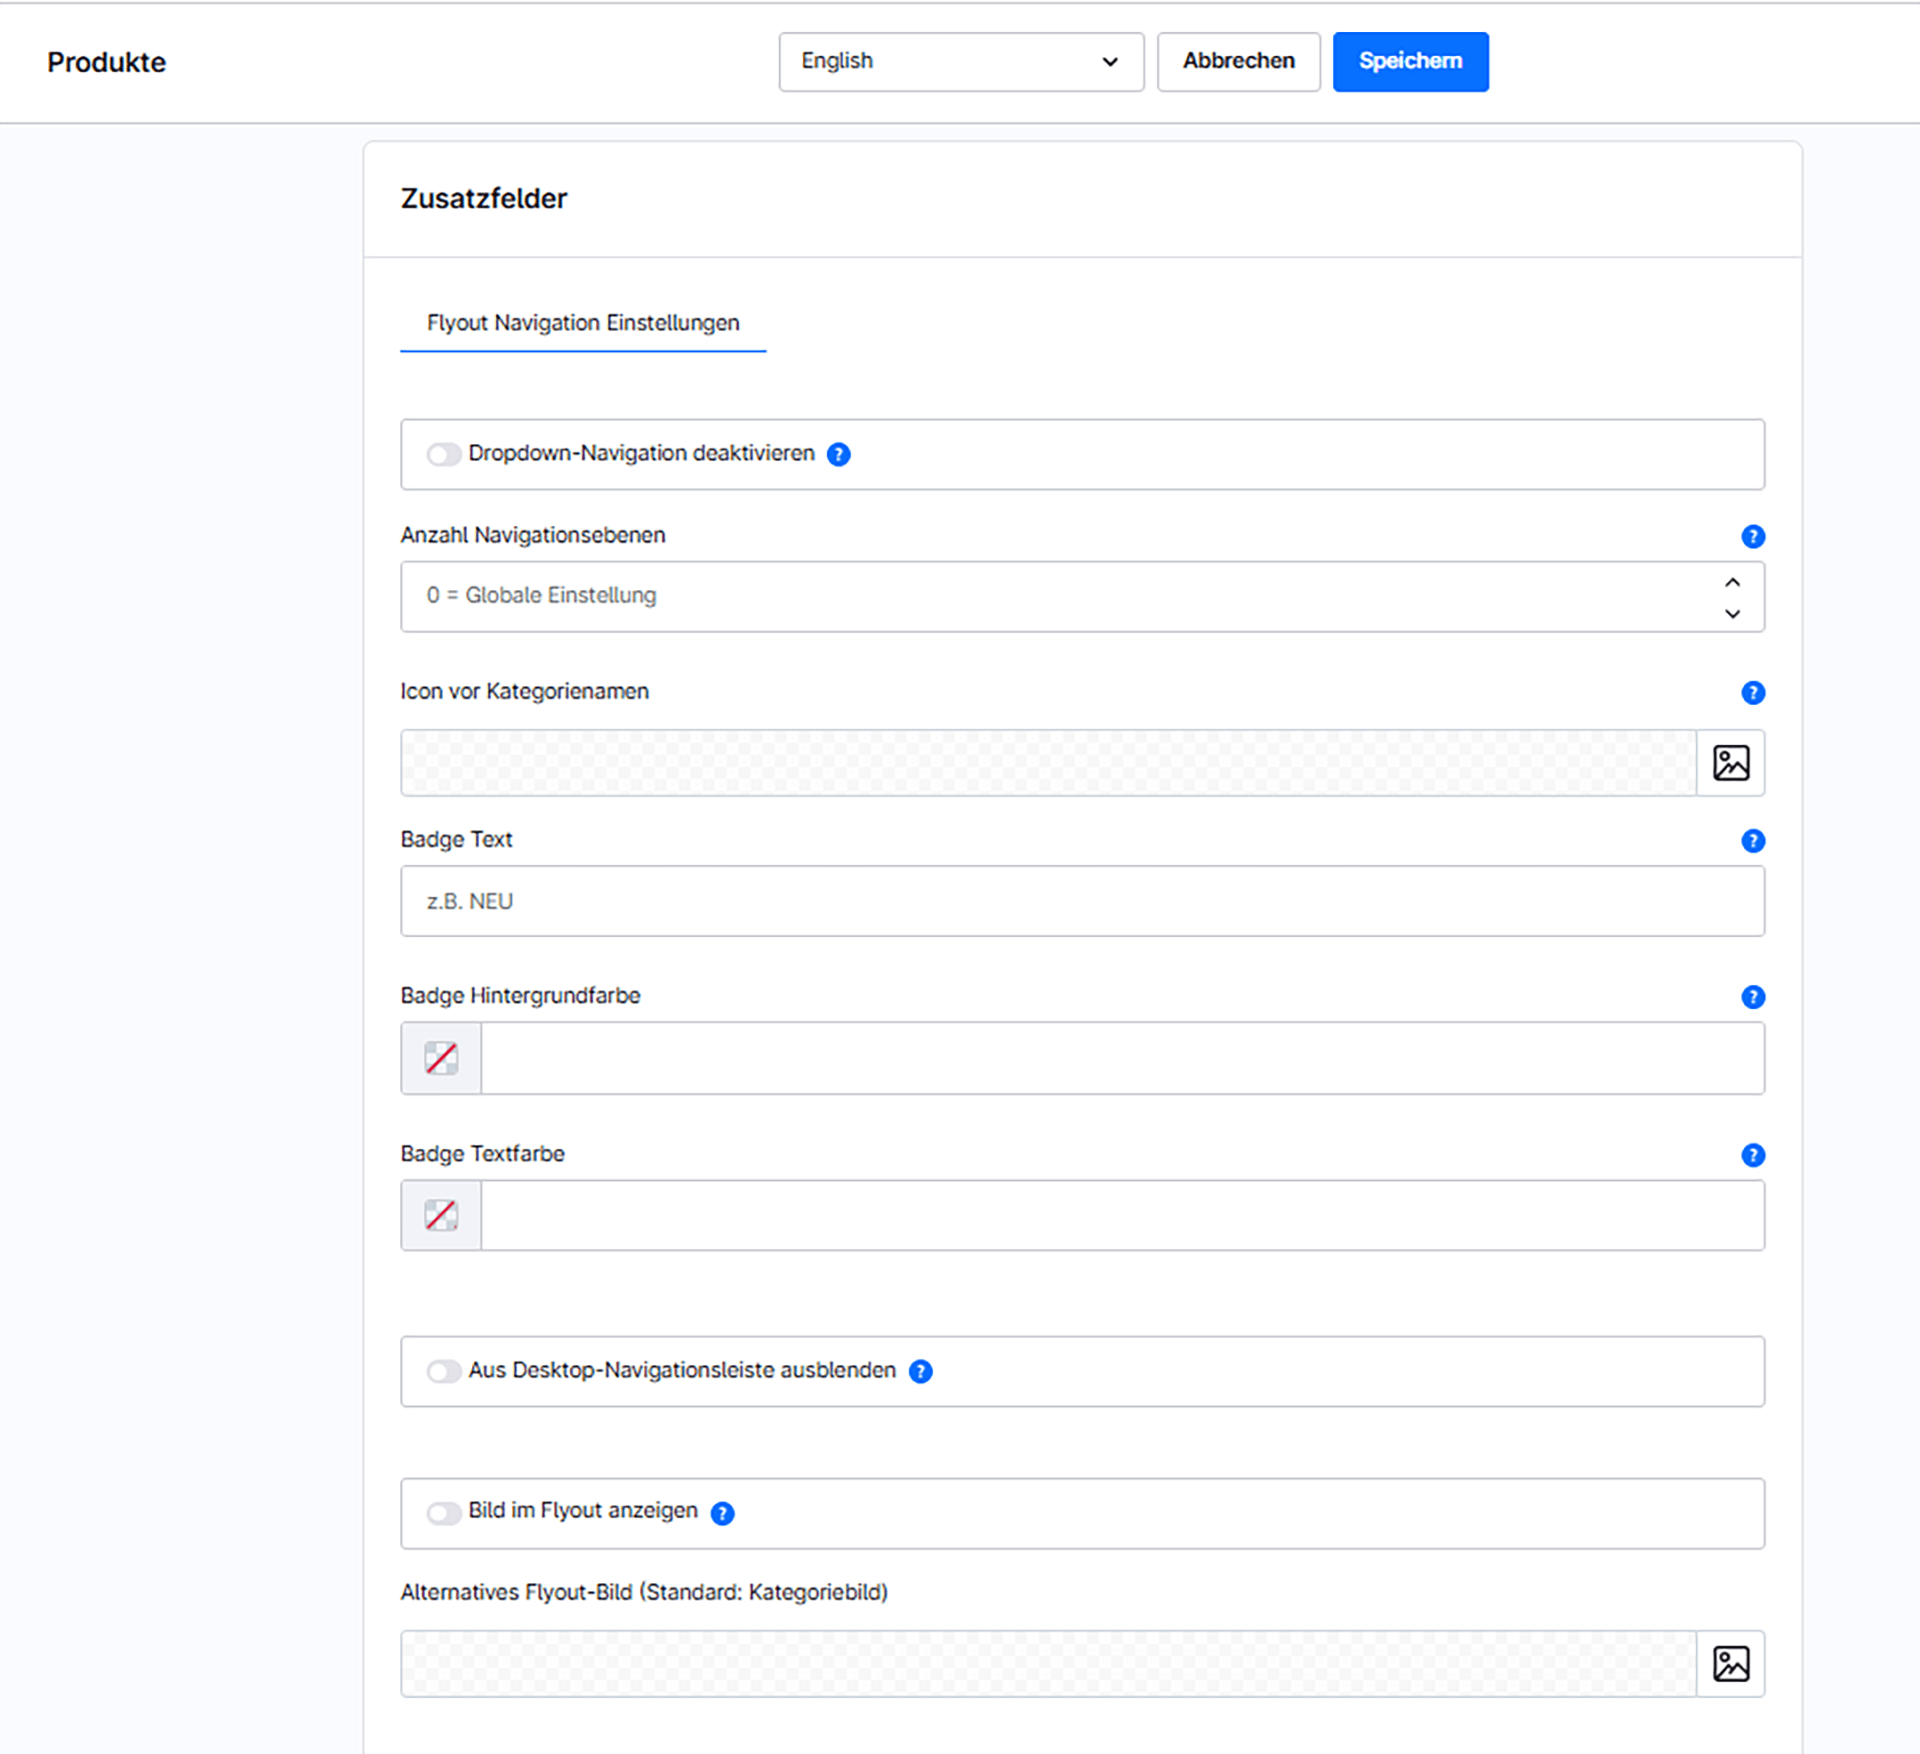Screen dimensions: 1920x1754
Task: Open help tooltip for Dropdown-Navigation deaktivieren
Action: coord(839,454)
